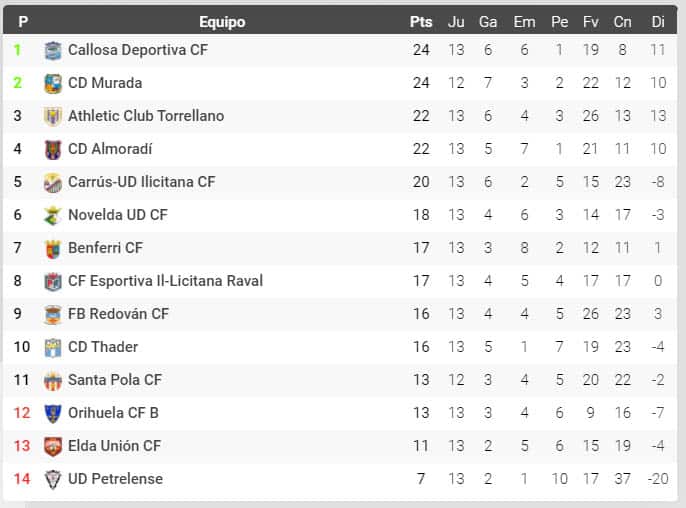The width and height of the screenshot is (686, 508).
Task: Click the UD Petrelense crest icon
Action: coord(53,479)
